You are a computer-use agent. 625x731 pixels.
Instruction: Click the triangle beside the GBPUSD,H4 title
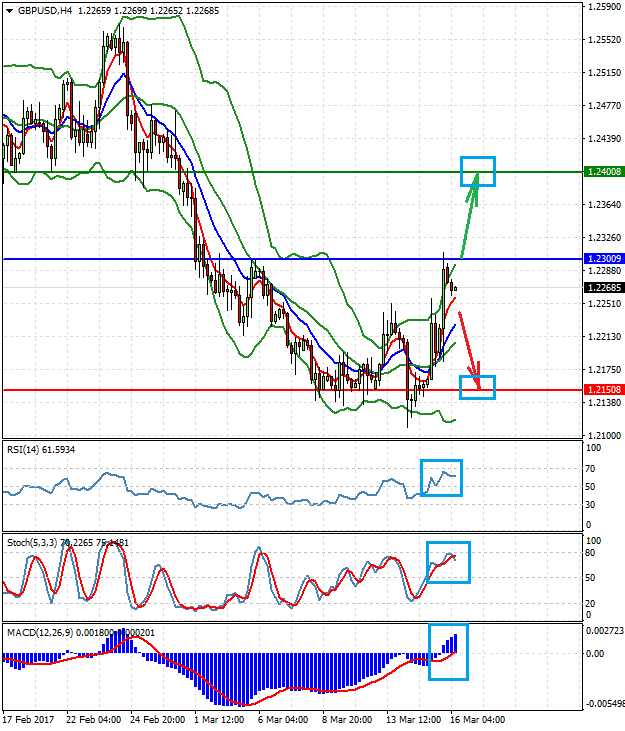tap(9, 10)
